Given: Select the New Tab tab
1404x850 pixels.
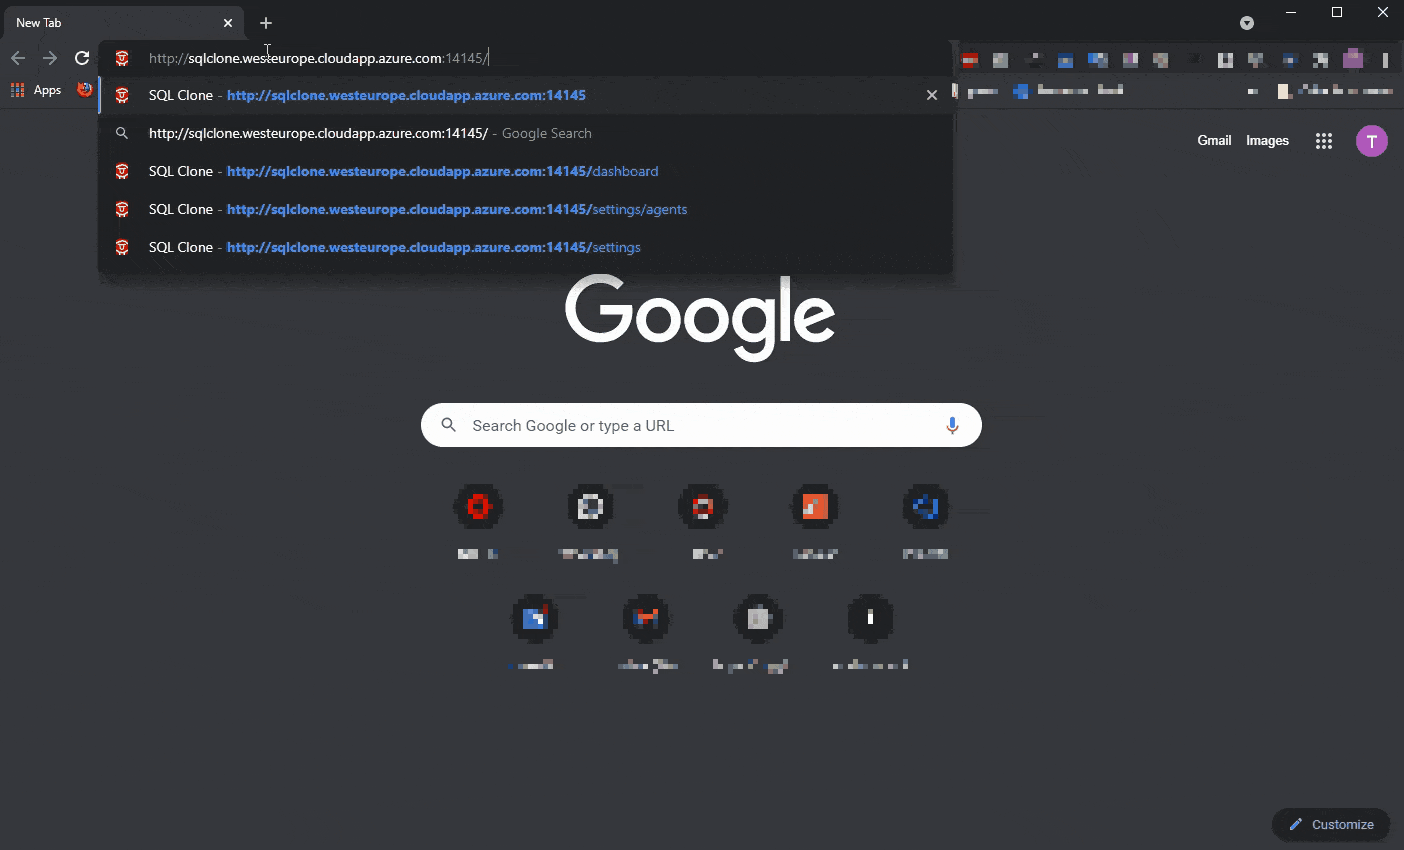Looking at the screenshot, I should [122, 23].
